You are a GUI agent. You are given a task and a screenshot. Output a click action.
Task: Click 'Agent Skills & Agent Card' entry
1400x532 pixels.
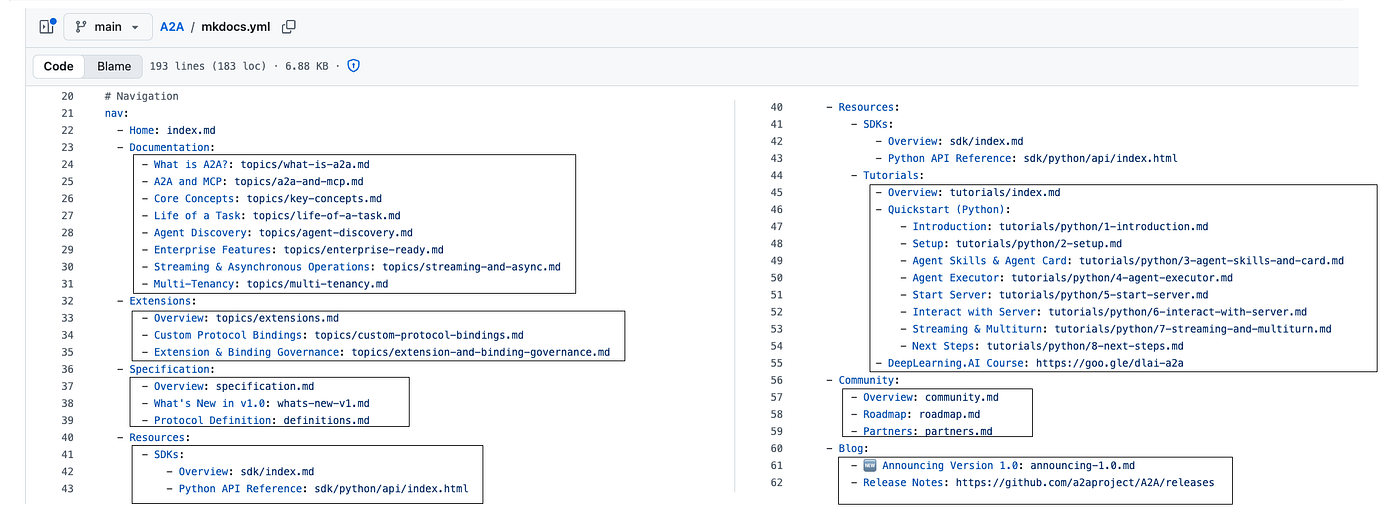pos(1122,260)
